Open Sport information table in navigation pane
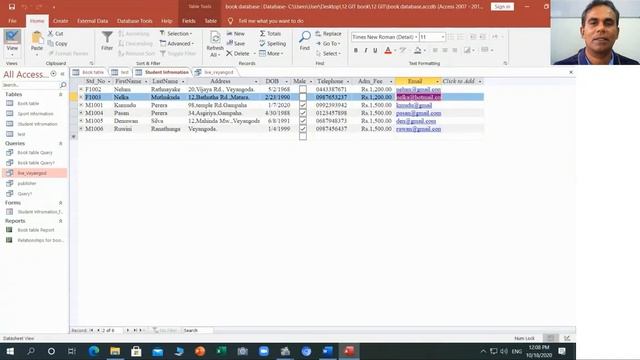640x360 pixels. (36, 113)
